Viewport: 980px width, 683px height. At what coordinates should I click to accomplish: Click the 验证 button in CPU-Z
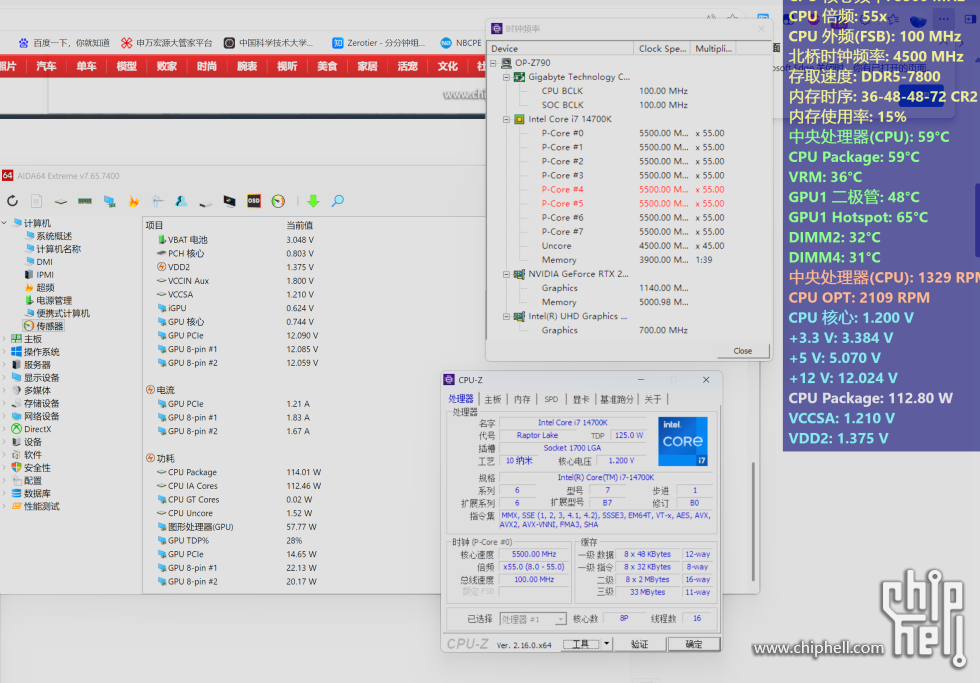[639, 644]
